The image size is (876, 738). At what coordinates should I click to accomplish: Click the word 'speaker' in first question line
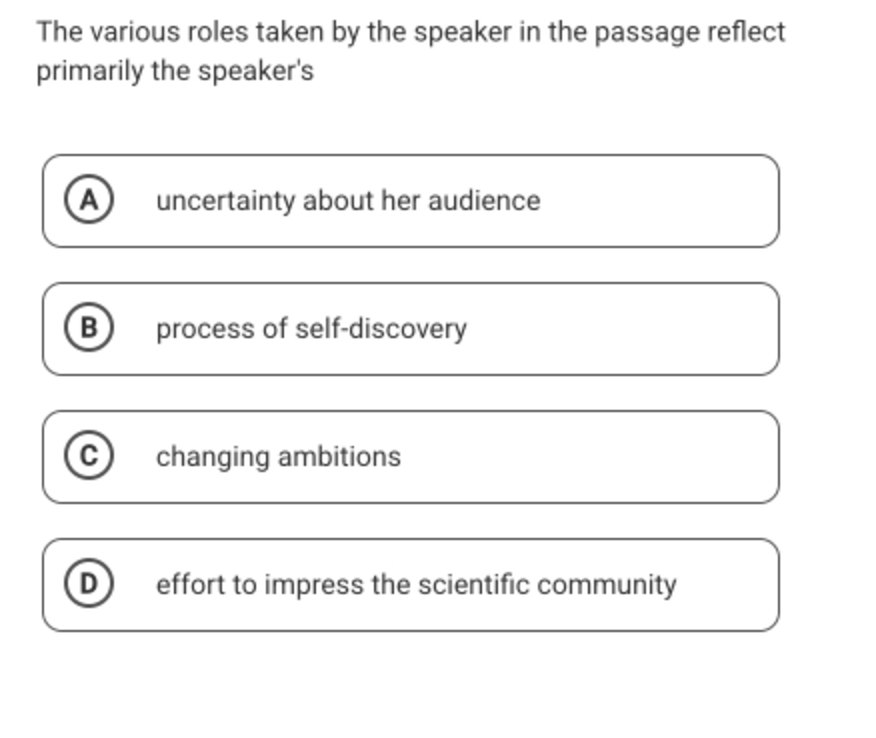[x=463, y=33]
